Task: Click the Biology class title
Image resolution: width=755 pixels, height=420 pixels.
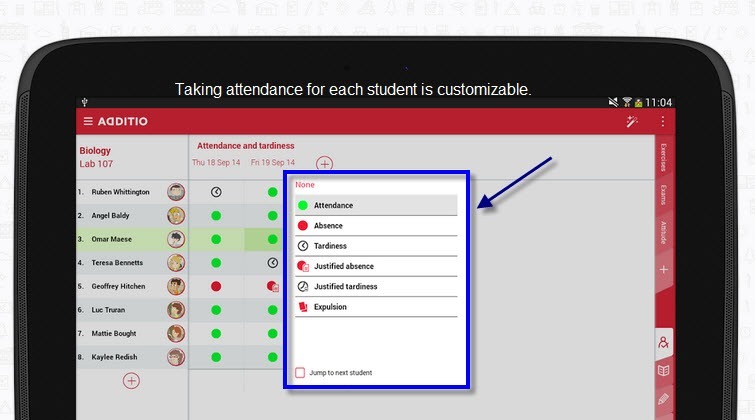Action: click(95, 150)
